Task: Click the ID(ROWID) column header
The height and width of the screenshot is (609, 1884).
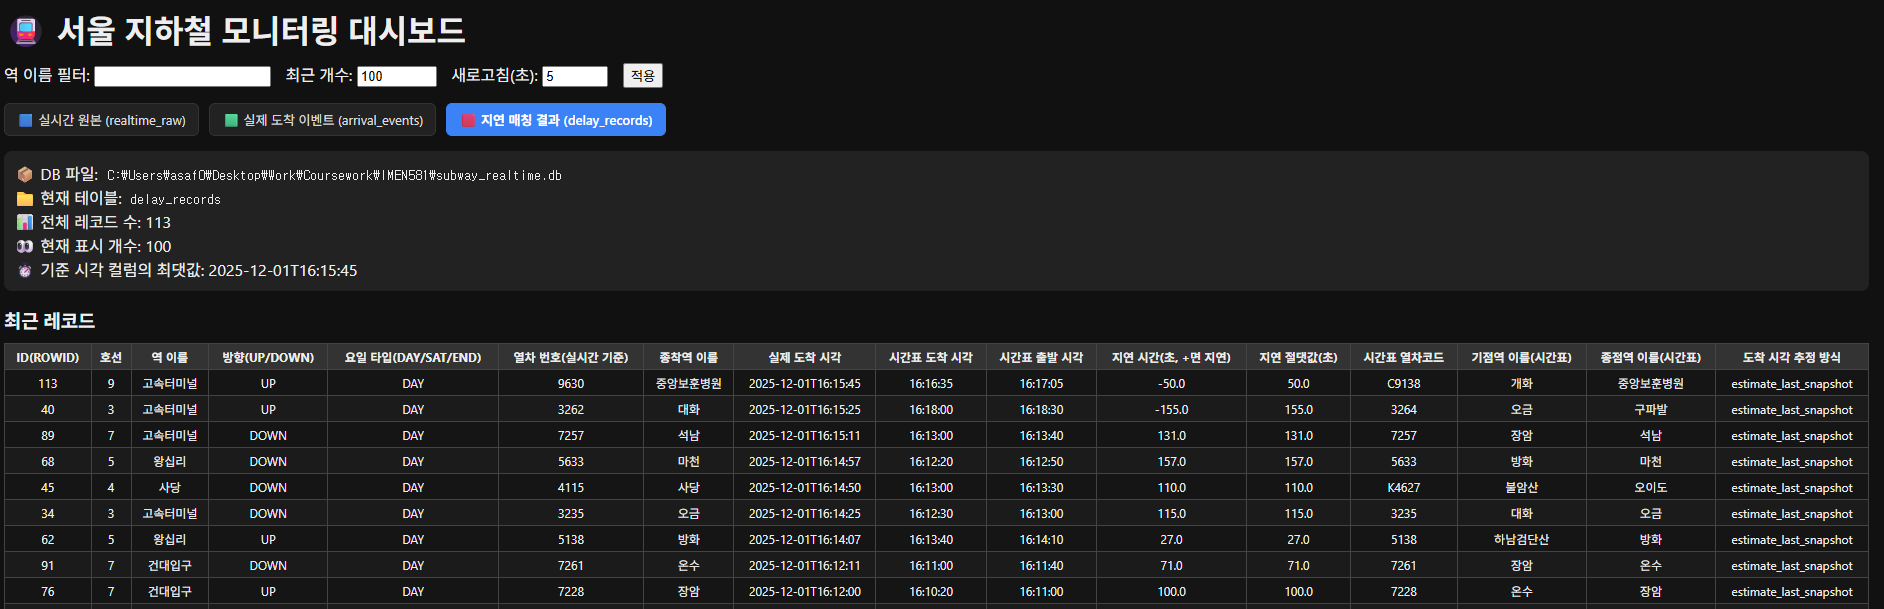Action: click(x=47, y=358)
